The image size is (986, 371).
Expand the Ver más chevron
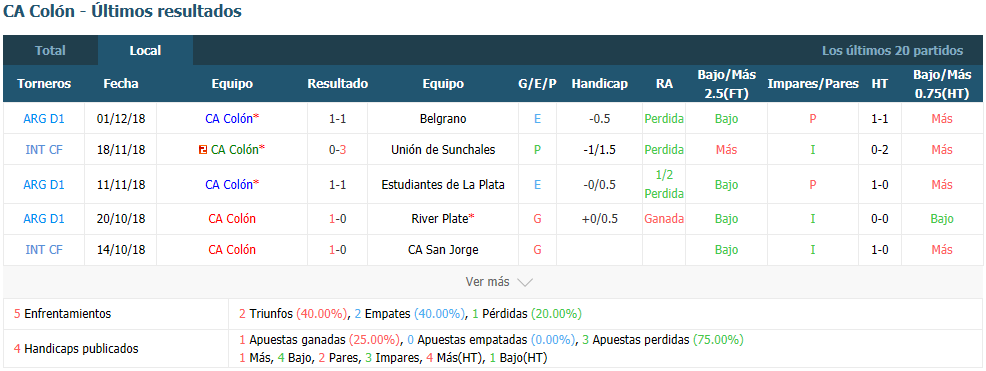click(524, 282)
